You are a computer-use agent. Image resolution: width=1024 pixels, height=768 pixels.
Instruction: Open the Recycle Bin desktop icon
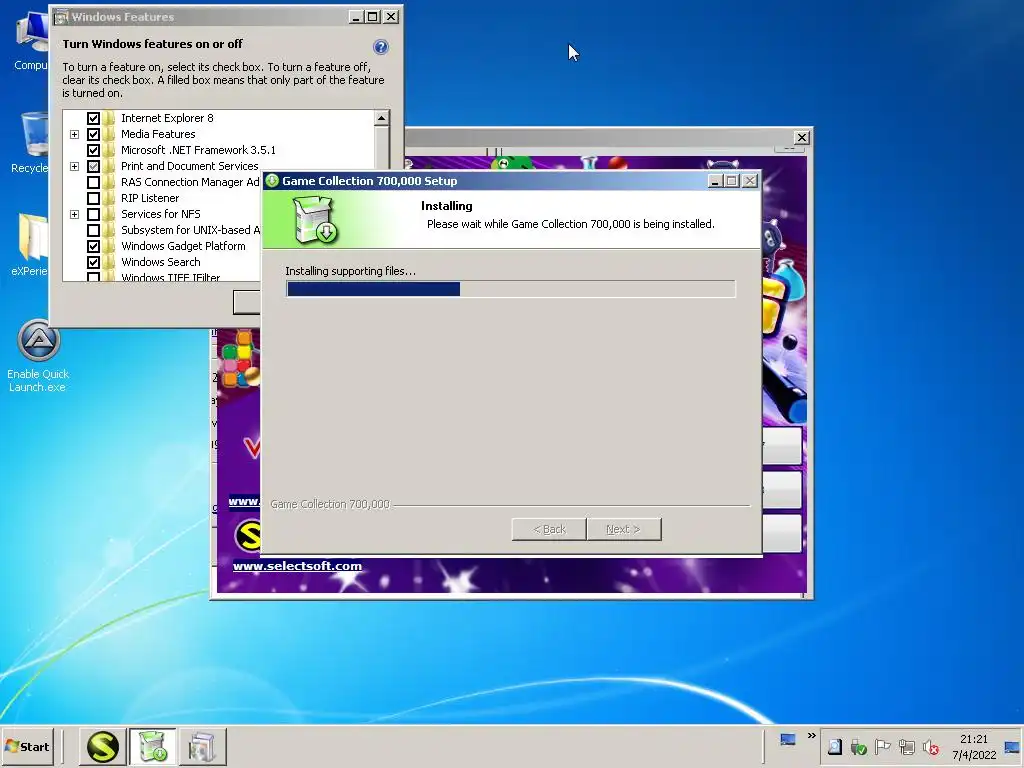coord(31,142)
